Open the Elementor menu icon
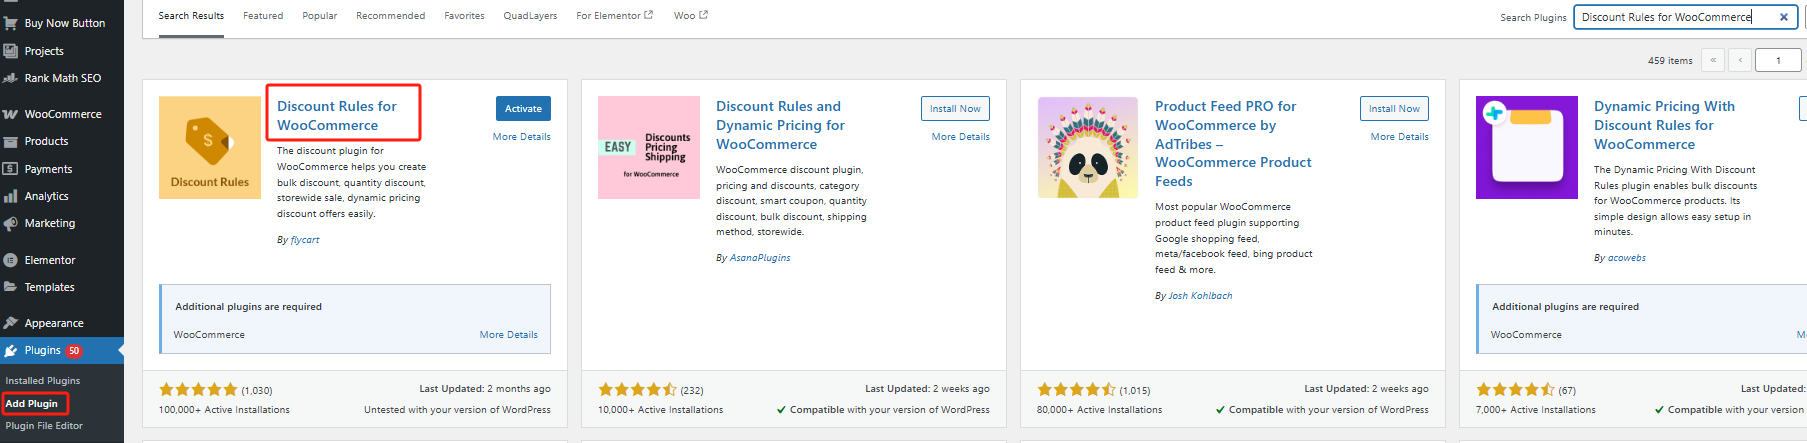1807x443 pixels. [x=11, y=260]
